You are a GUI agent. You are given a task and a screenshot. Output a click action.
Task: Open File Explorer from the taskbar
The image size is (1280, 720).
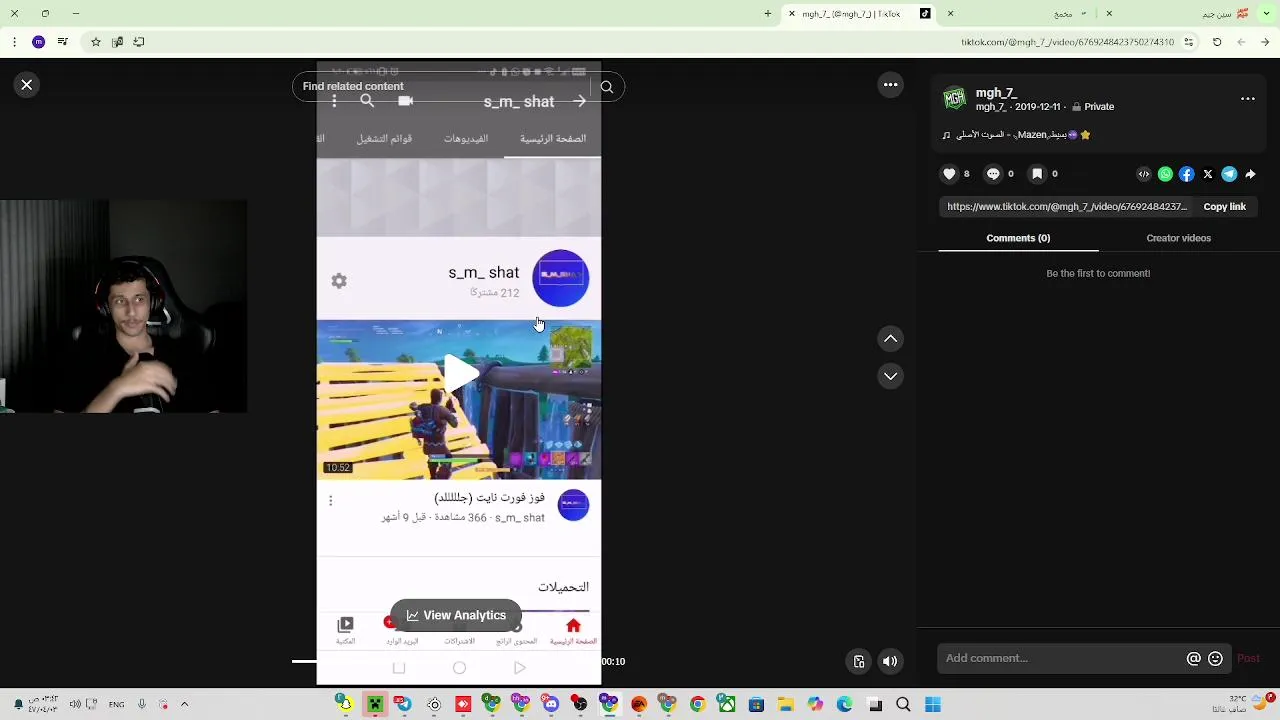(786, 705)
